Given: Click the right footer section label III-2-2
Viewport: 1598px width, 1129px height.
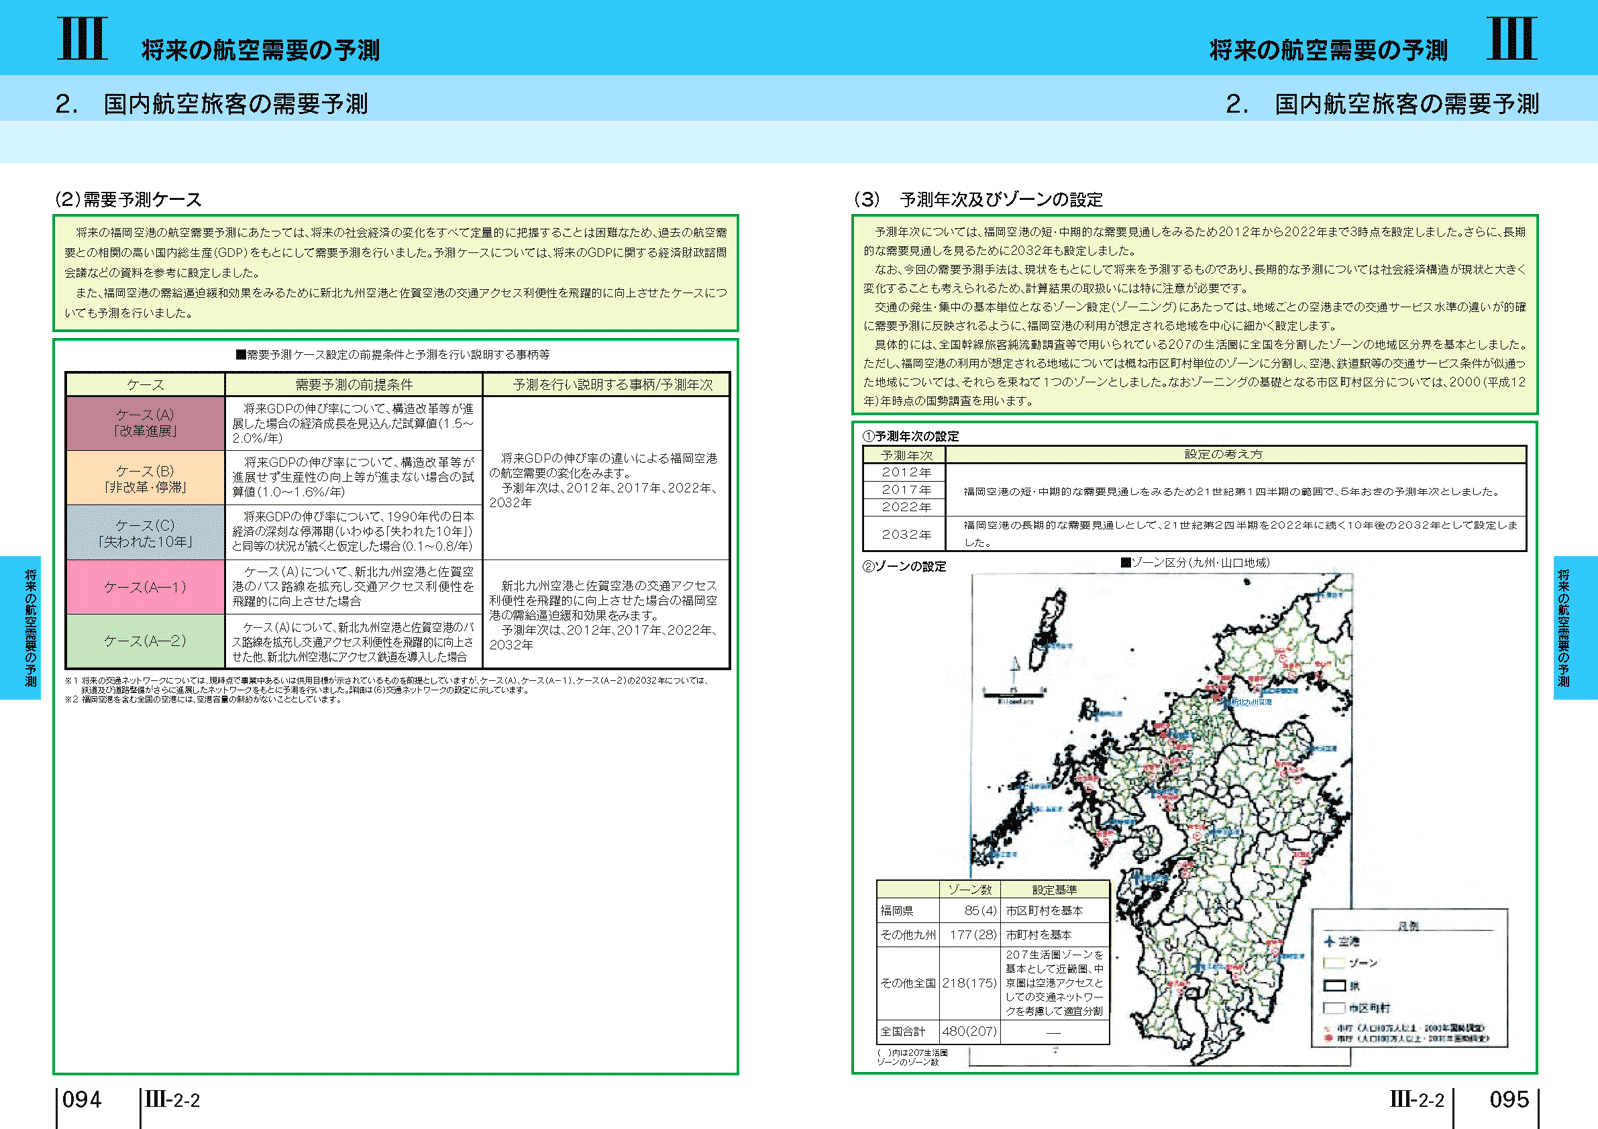Looking at the screenshot, I should (1417, 1100).
